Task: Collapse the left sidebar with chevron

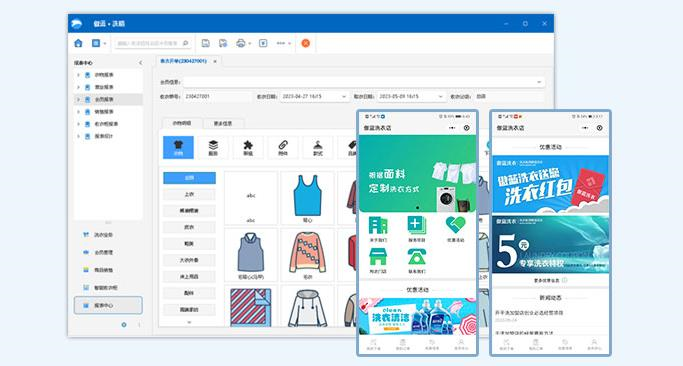Action: tap(140, 63)
